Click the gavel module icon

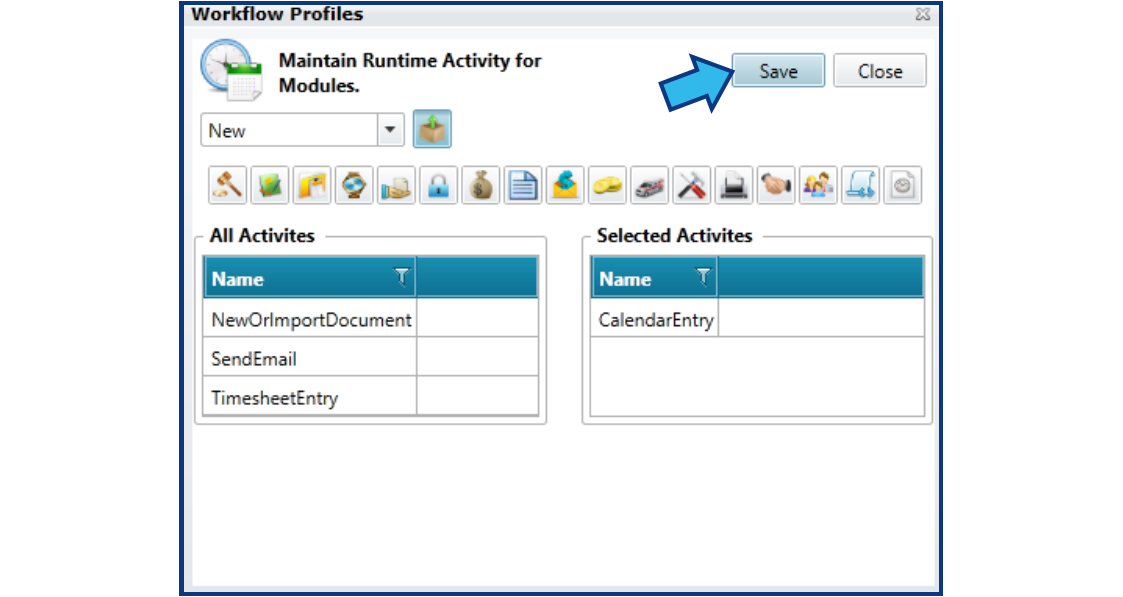tap(228, 185)
